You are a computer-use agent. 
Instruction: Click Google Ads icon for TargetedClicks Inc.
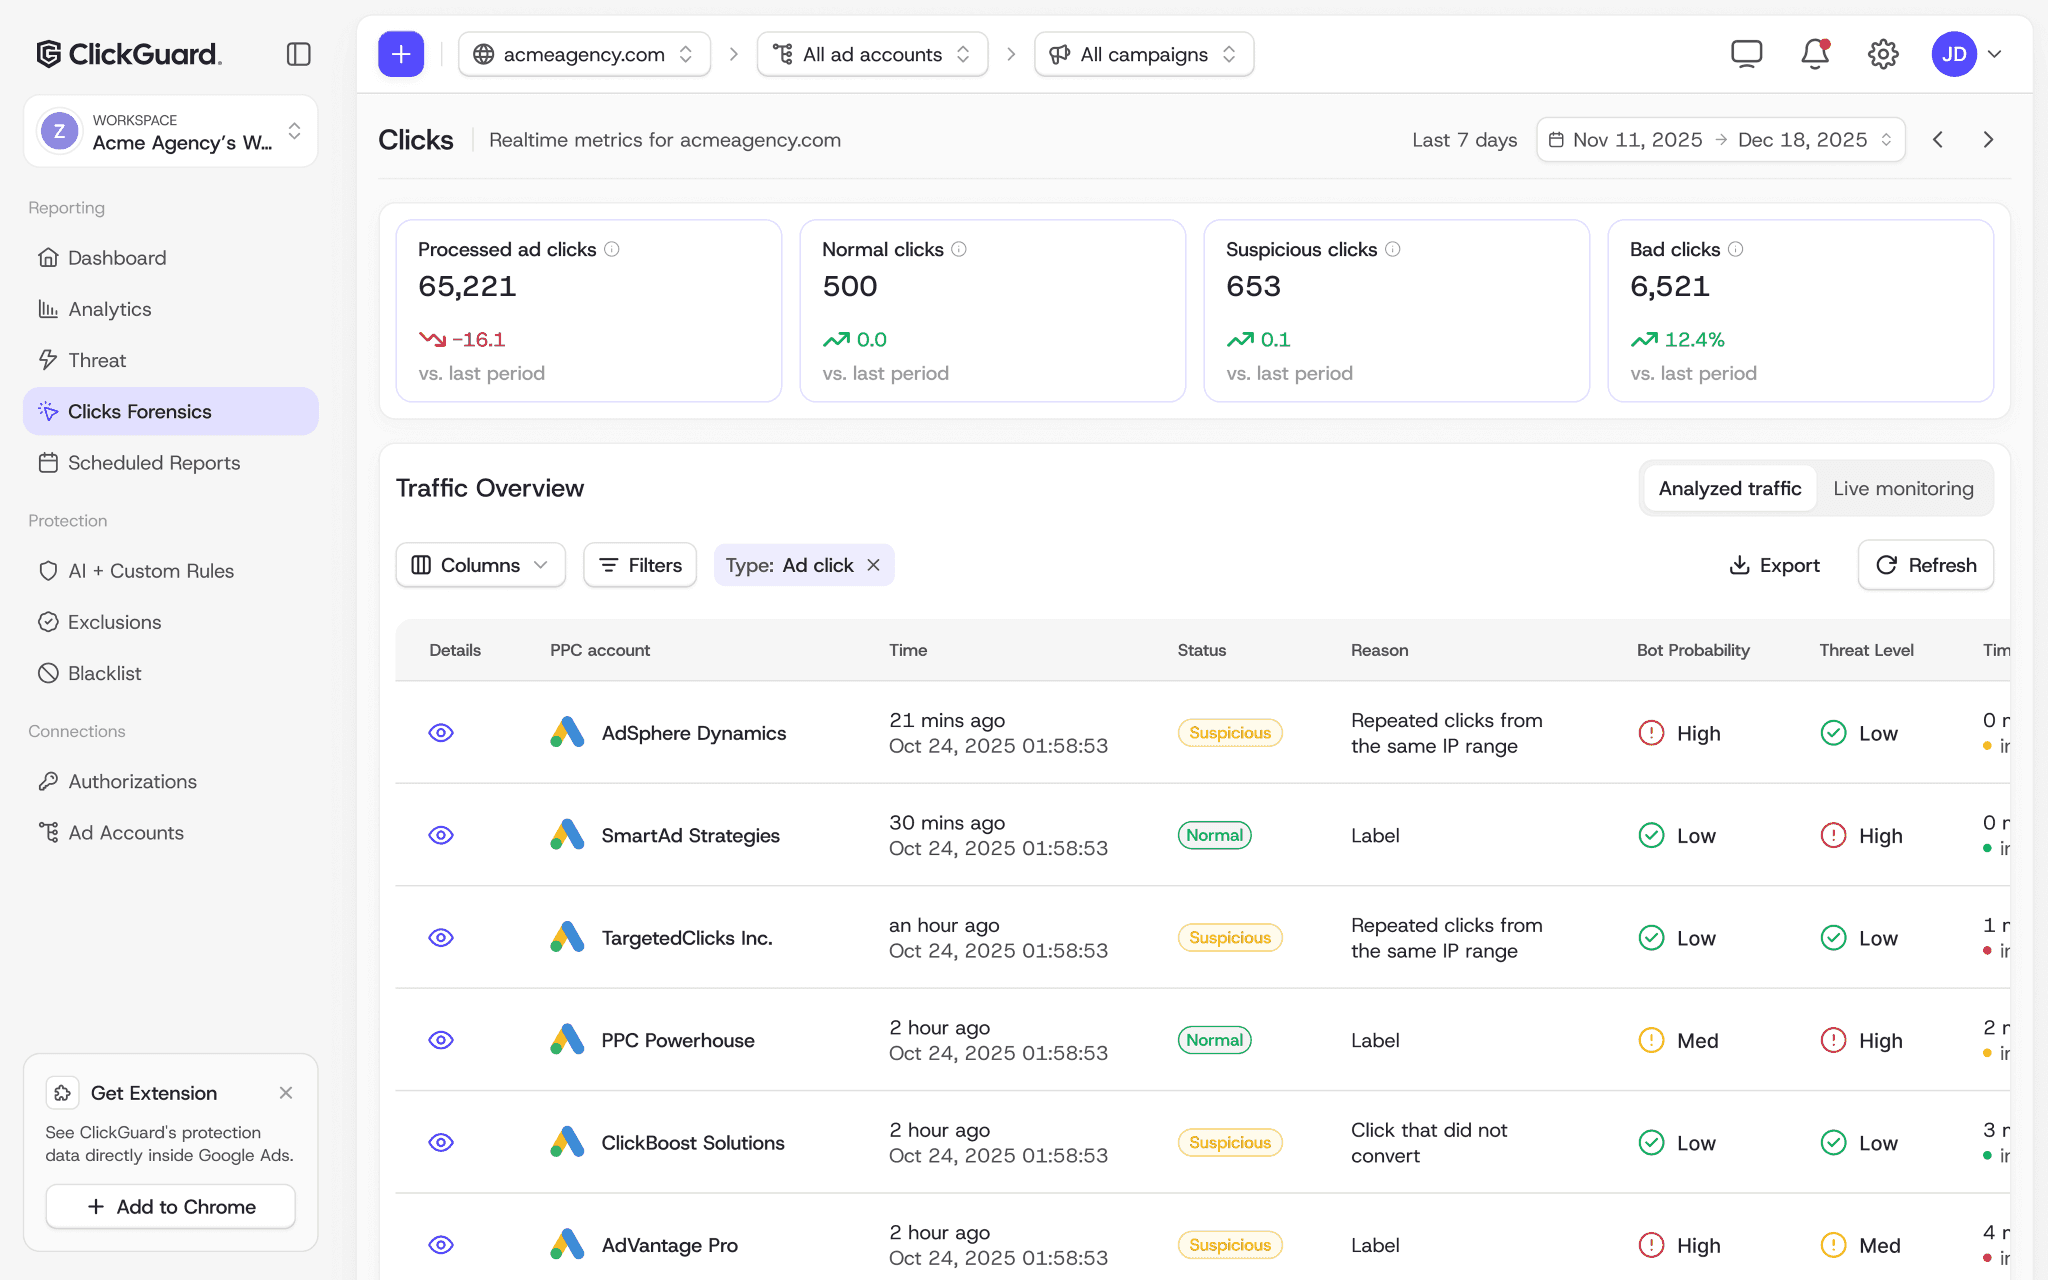point(567,937)
